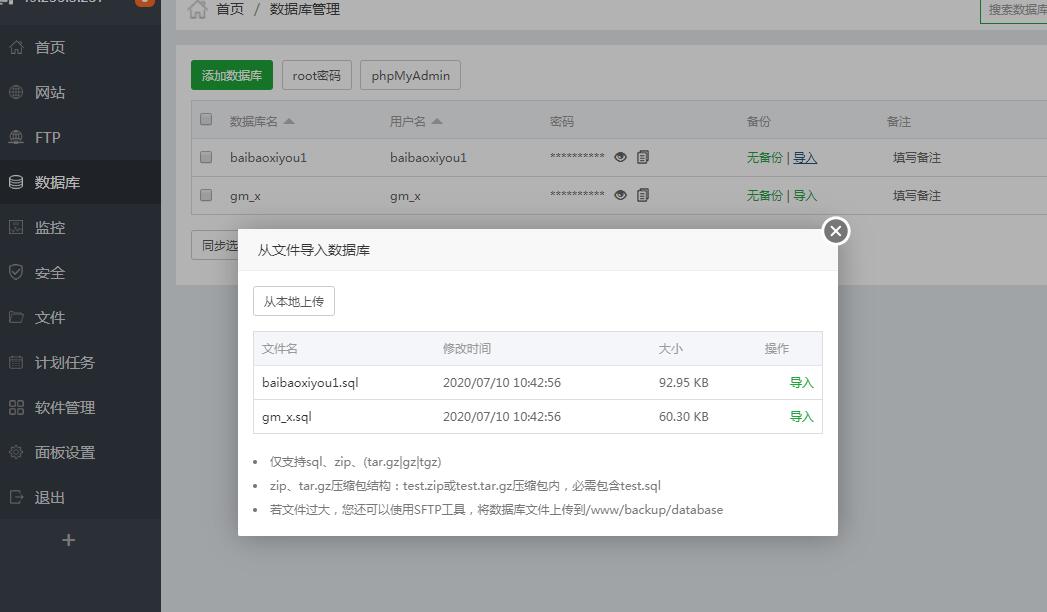Sort by 数据库名 column arrow

[x=289, y=121]
